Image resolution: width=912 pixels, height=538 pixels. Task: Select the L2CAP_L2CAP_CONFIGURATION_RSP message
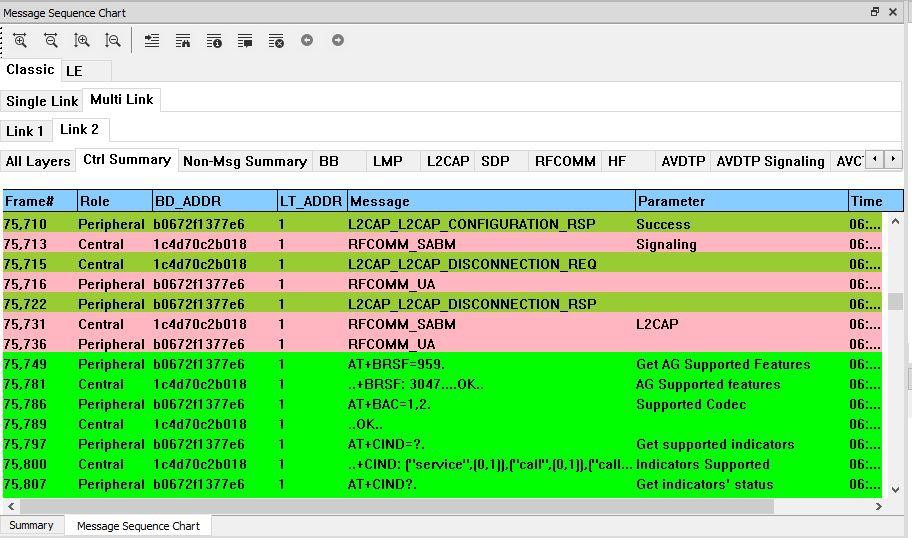click(x=472, y=225)
